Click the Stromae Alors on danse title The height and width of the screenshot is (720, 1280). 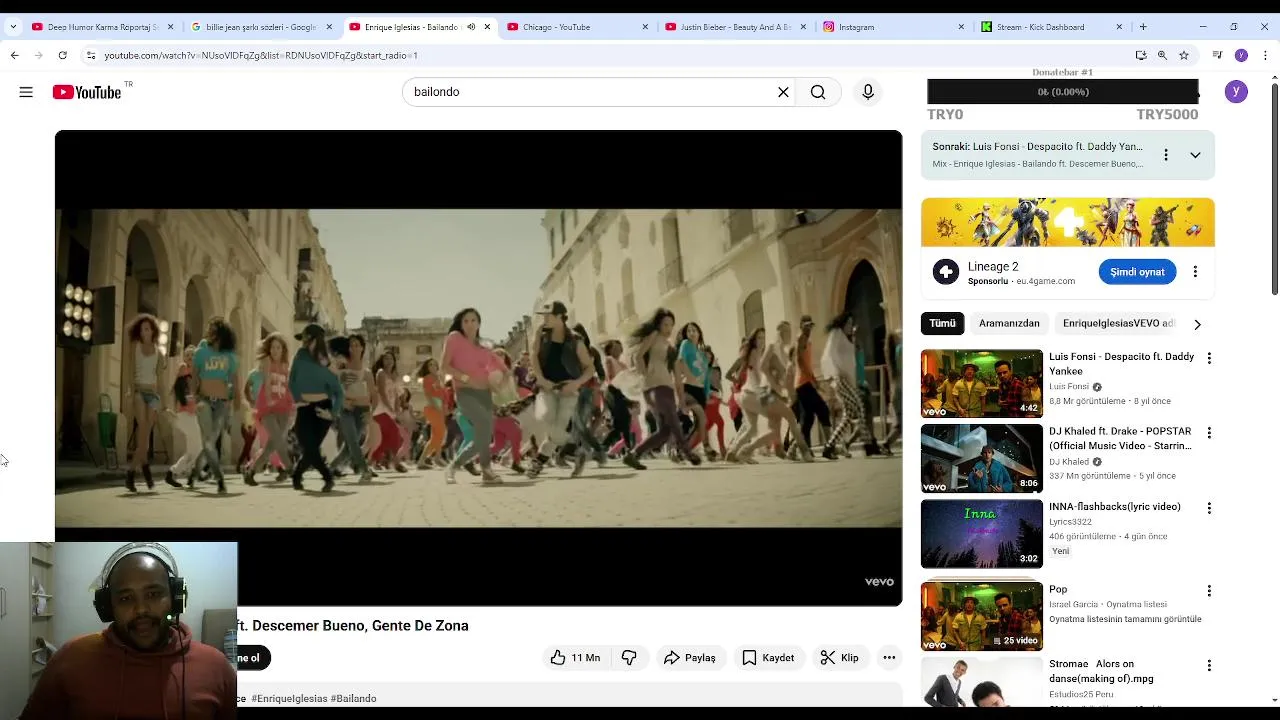point(1101,671)
